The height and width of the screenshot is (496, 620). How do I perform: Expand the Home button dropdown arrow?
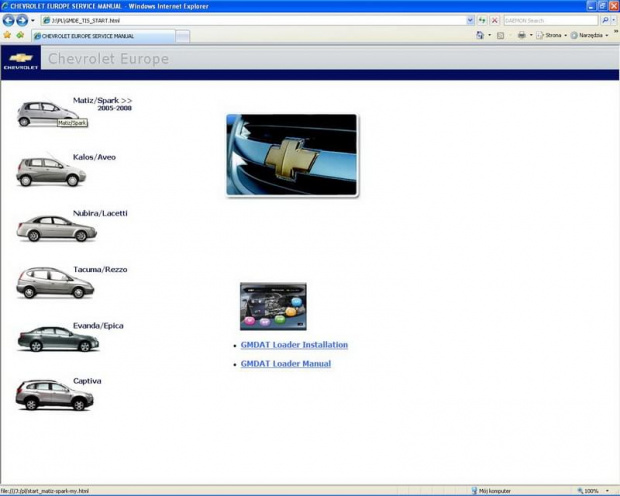tap(490, 35)
